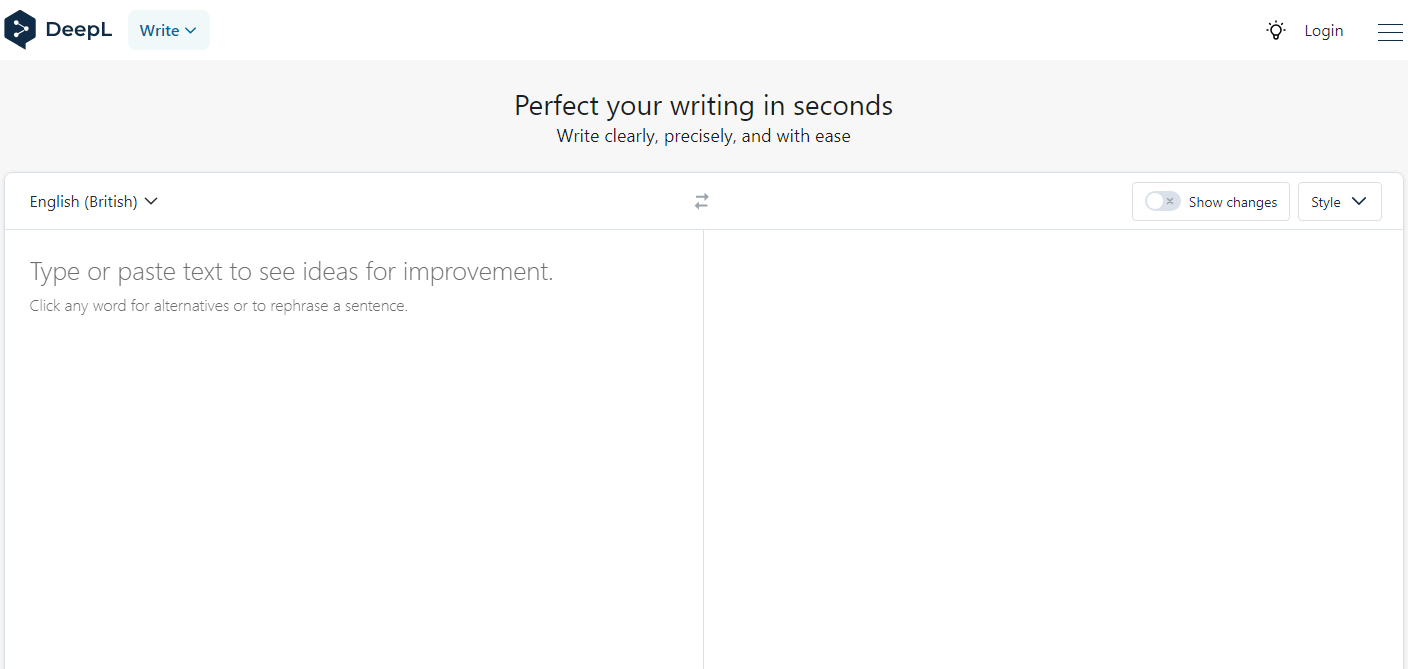The image size is (1408, 669).
Task: Click the DeepL brand name text
Action: click(80, 29)
